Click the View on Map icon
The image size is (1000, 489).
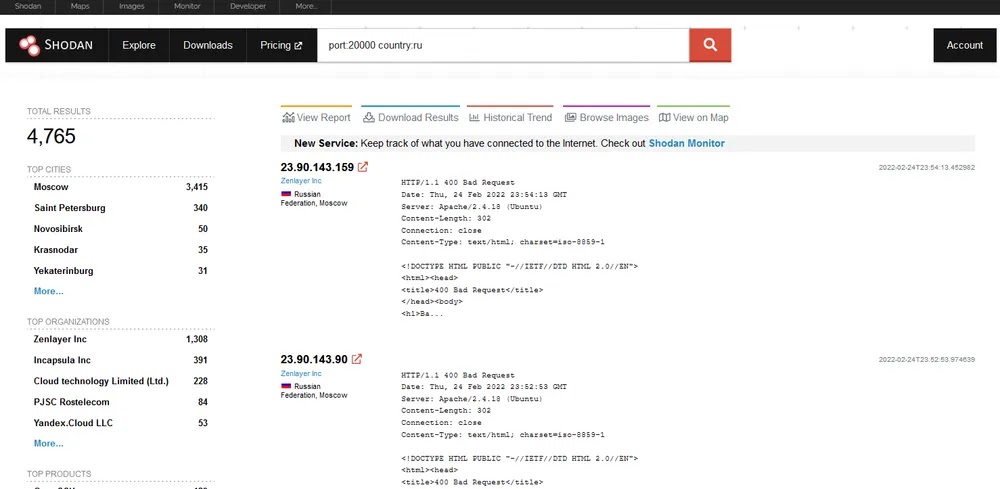click(665, 117)
